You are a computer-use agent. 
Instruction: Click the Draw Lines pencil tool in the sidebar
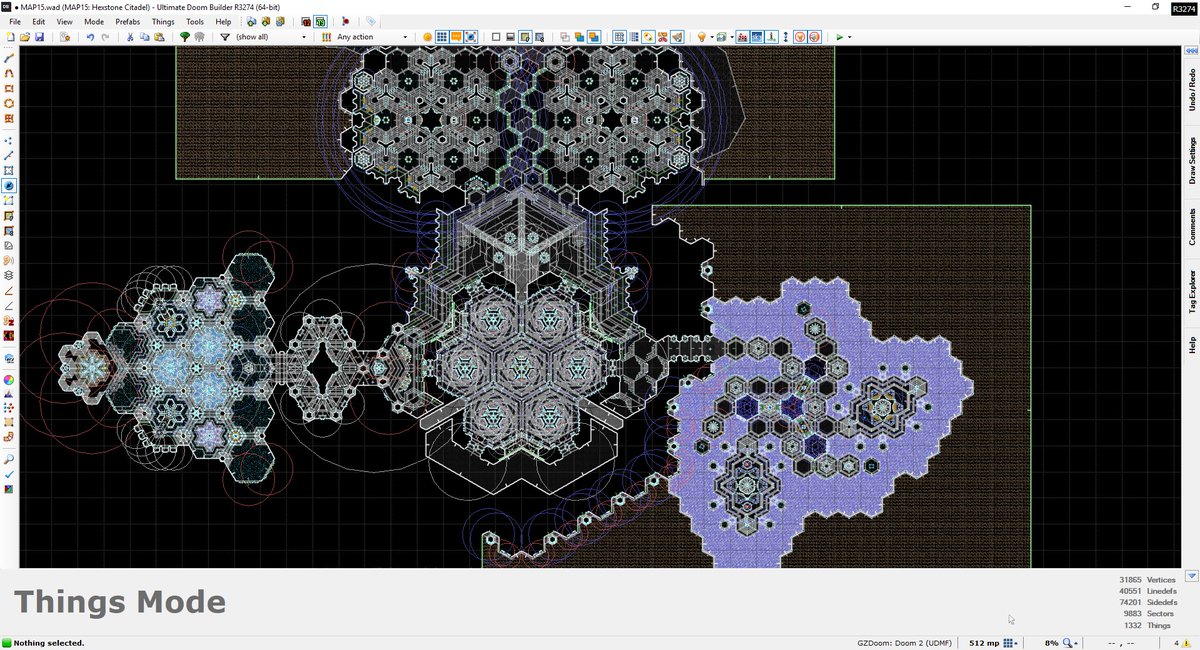coord(9,58)
